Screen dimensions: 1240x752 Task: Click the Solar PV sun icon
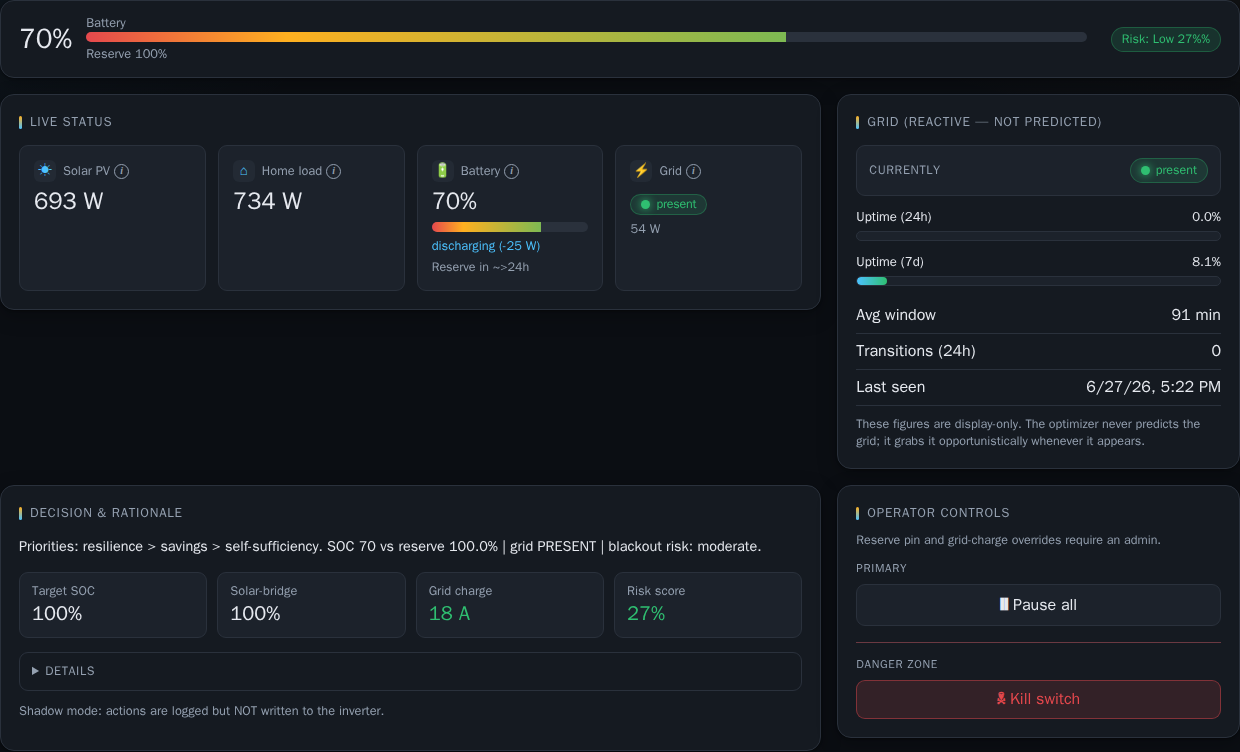click(x=45, y=170)
